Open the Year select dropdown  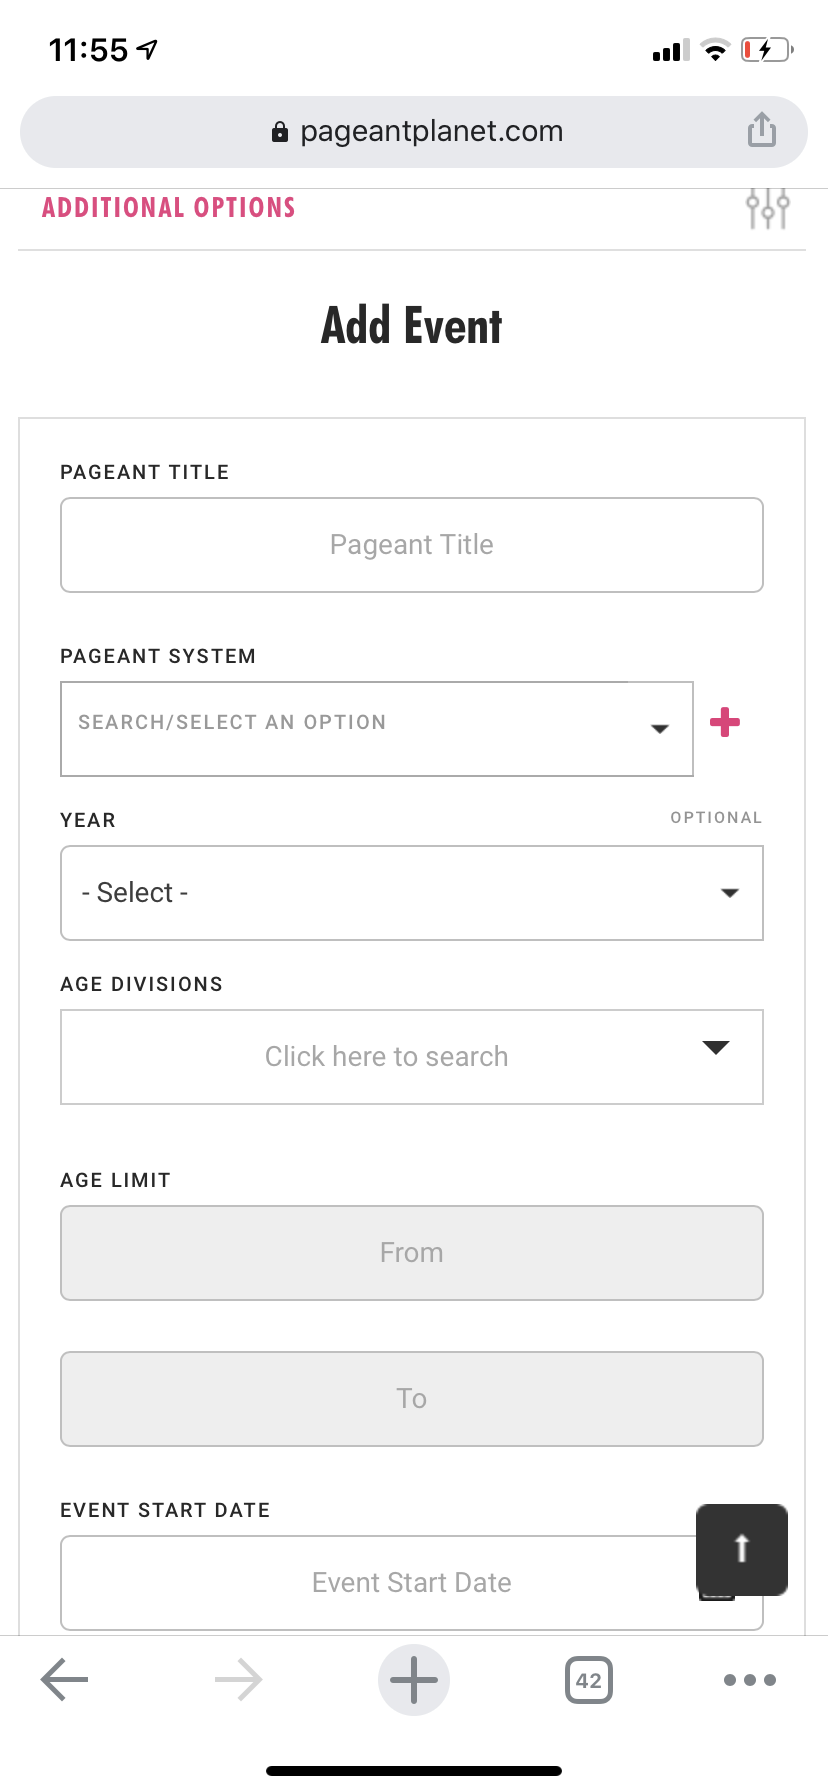(x=411, y=893)
